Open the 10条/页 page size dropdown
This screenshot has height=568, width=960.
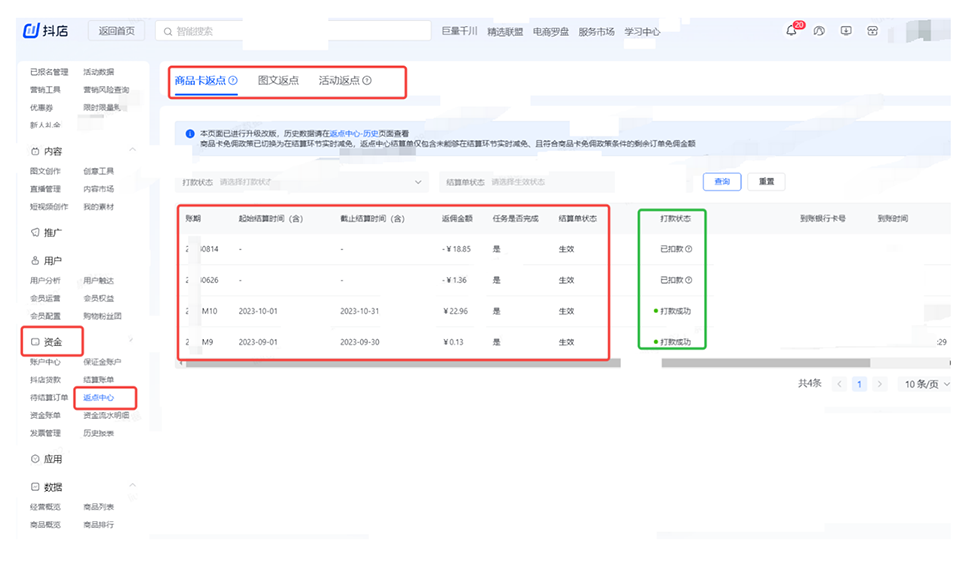pyautogui.click(x=926, y=384)
